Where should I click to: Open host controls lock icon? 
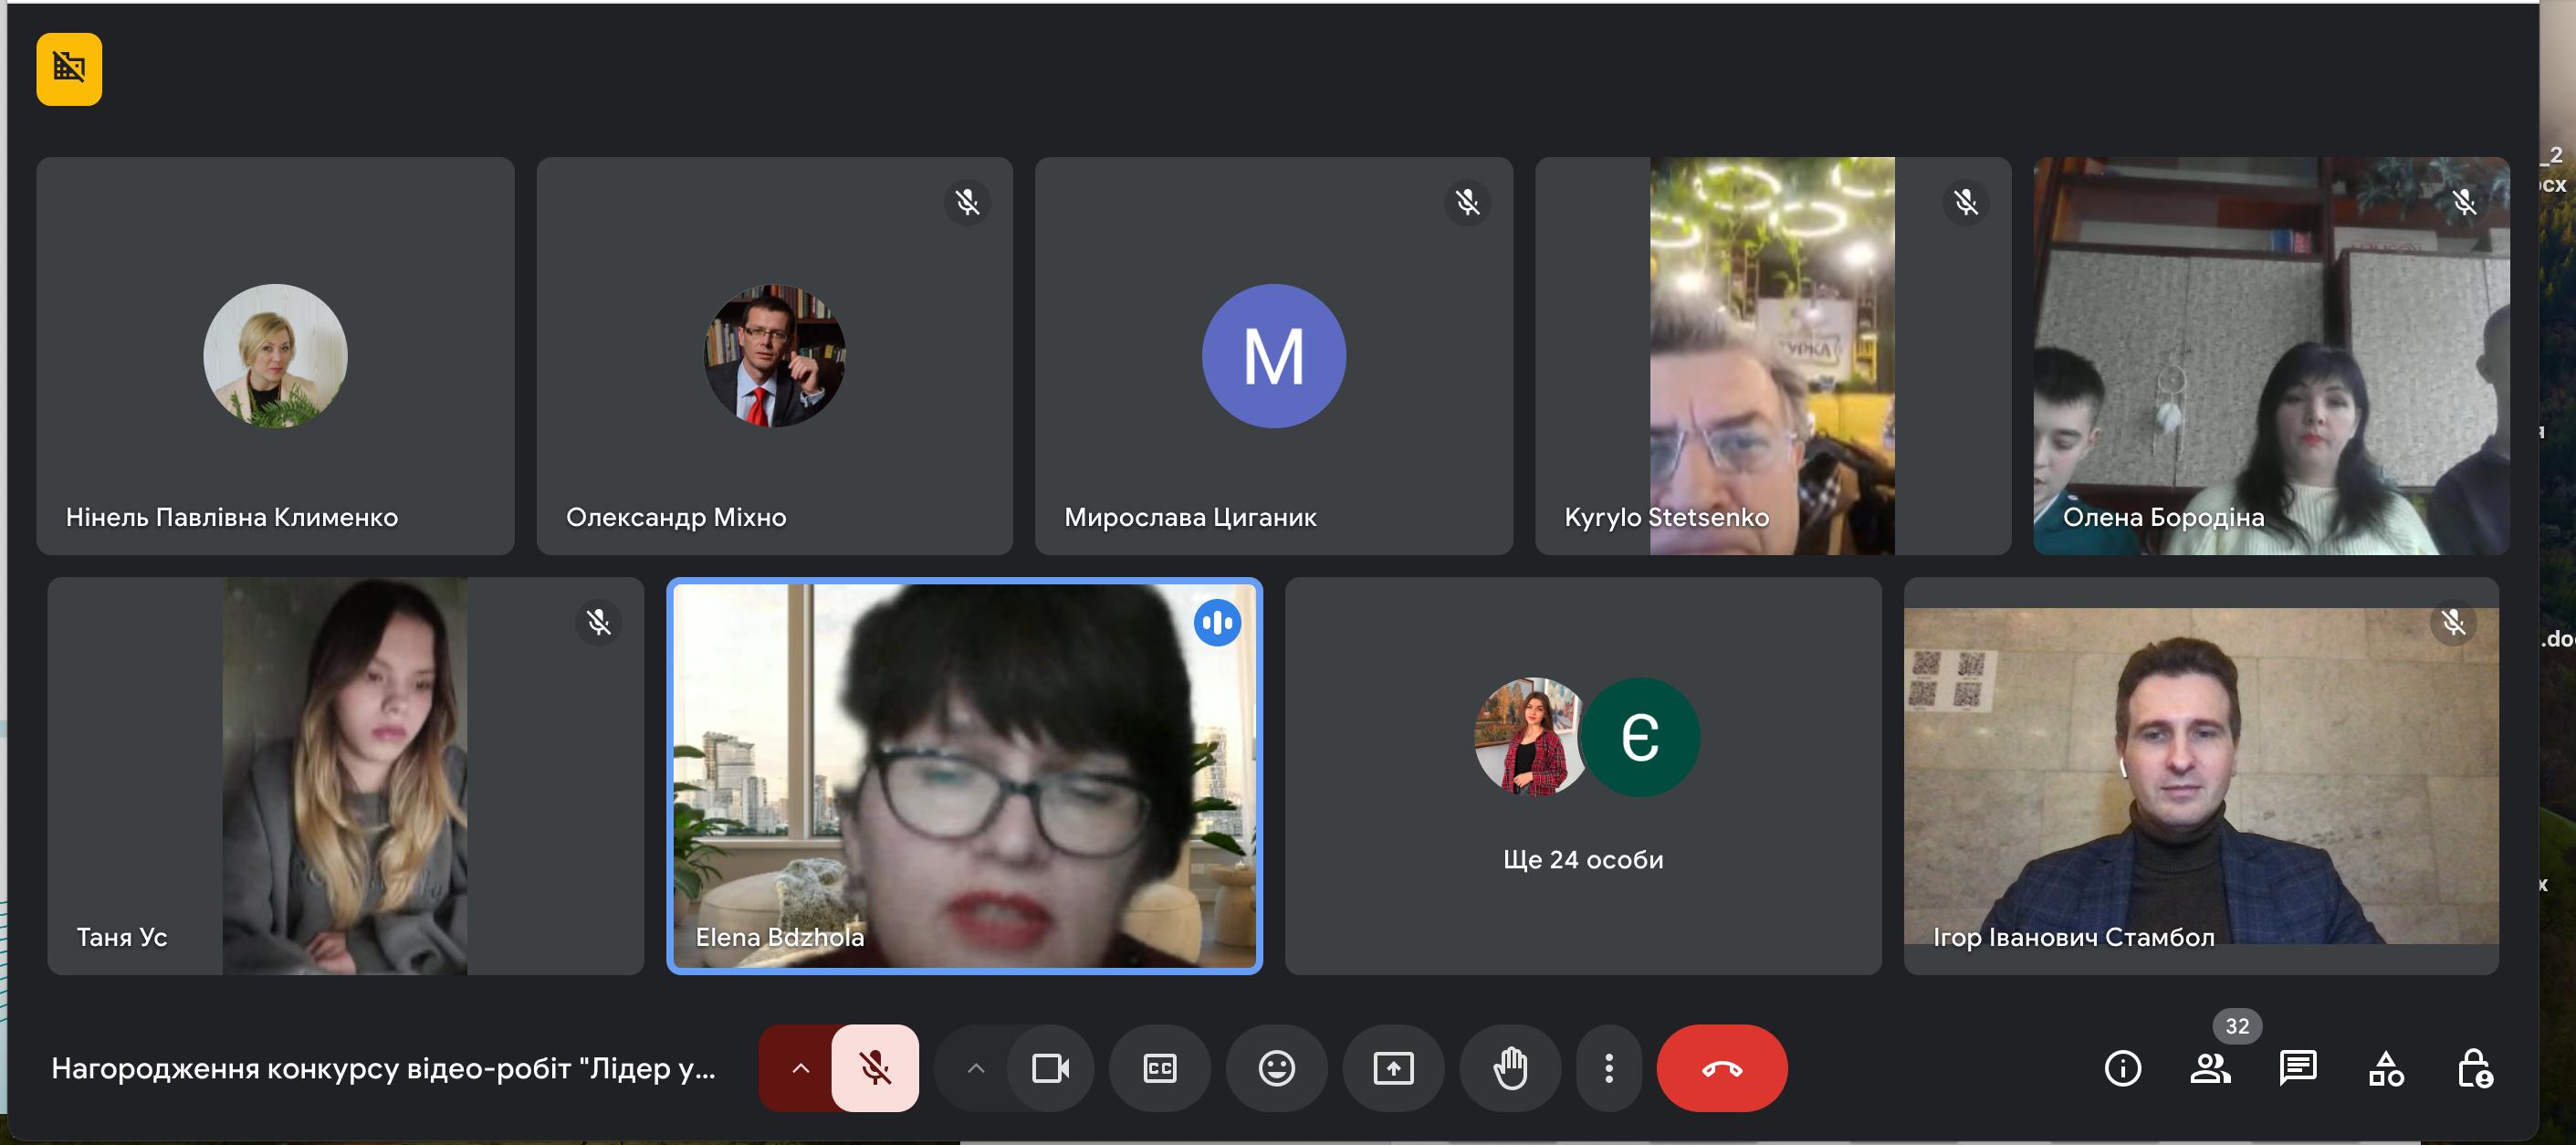pos(2474,1068)
